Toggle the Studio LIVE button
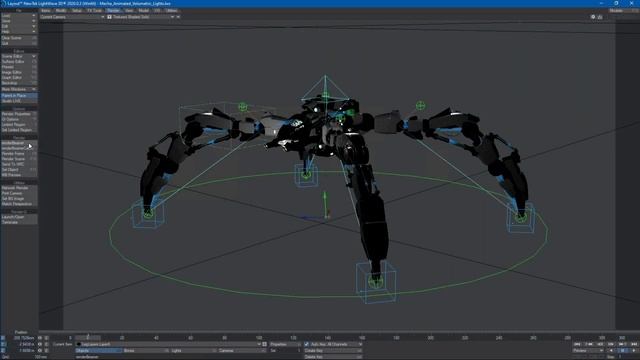Viewport: 640px width, 360px height. point(19,101)
